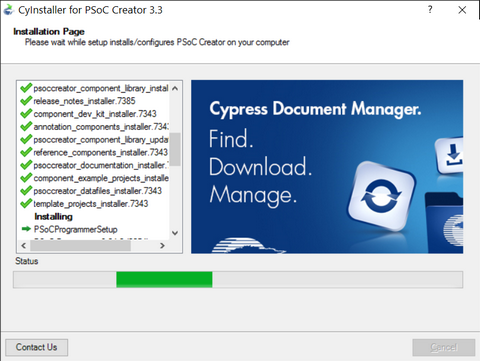480x361 pixels.
Task: Click the Cypress Document Manager banner title
Action: click(315, 109)
